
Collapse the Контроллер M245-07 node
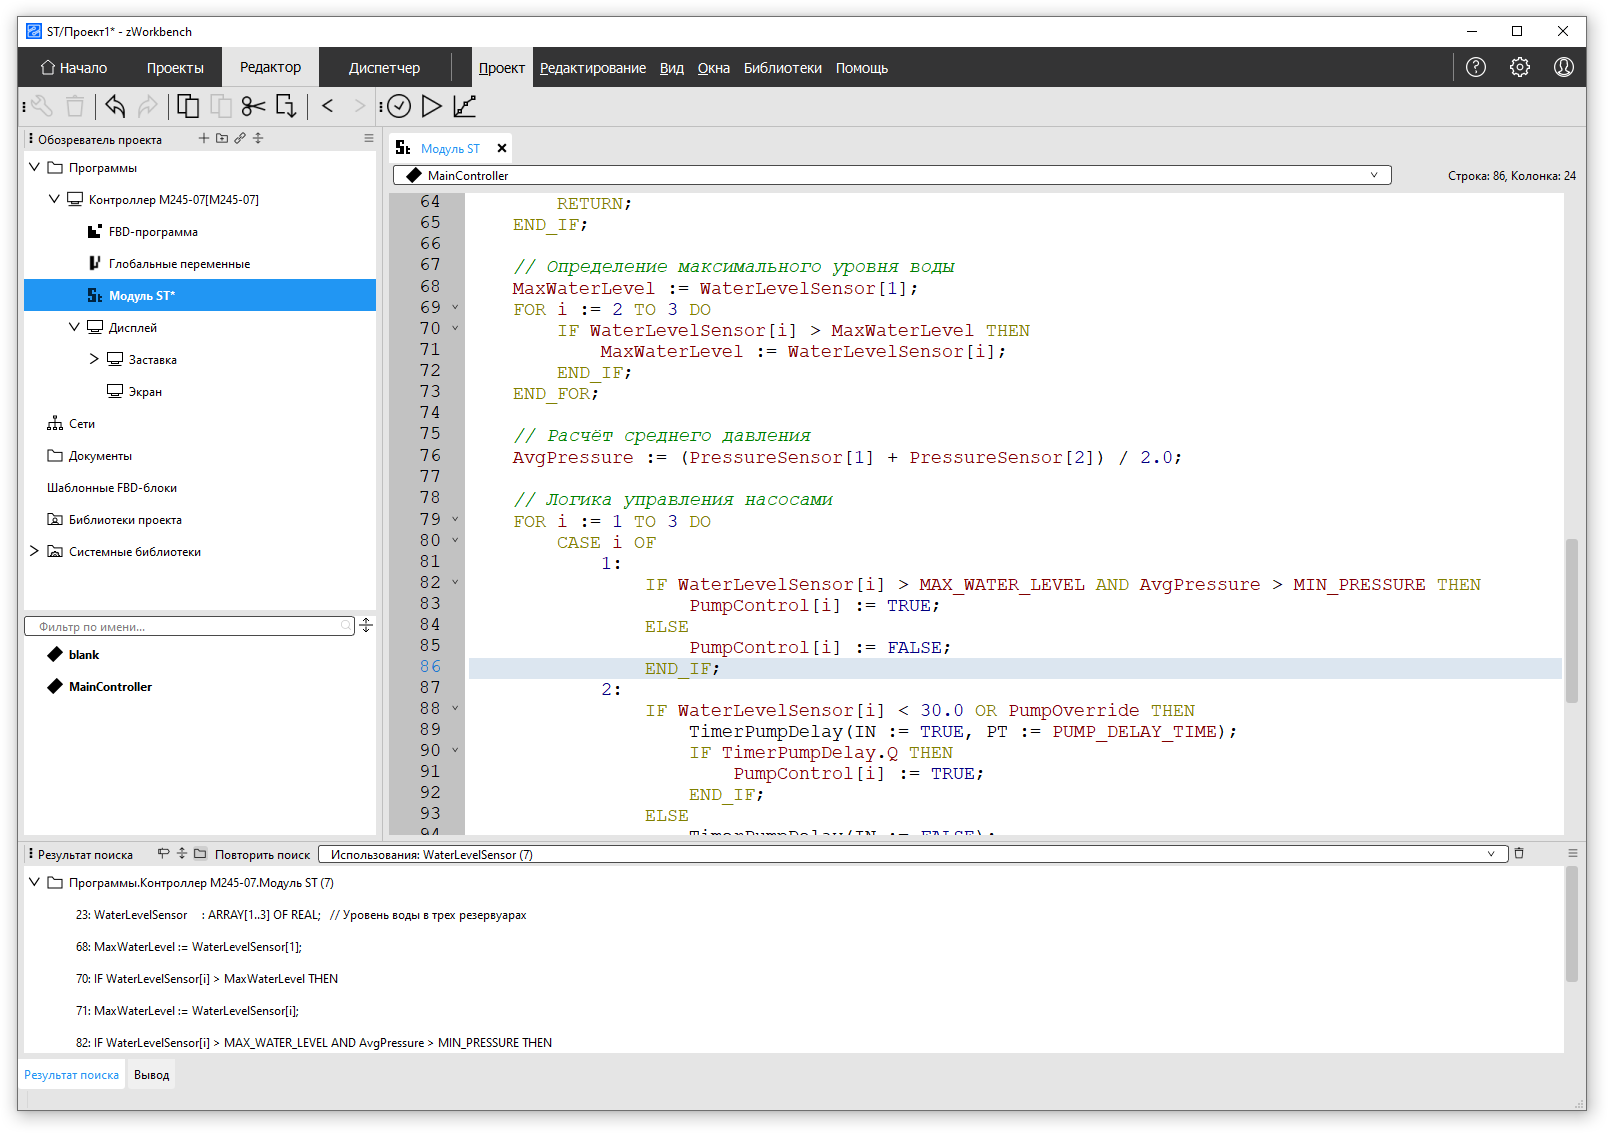click(x=55, y=199)
